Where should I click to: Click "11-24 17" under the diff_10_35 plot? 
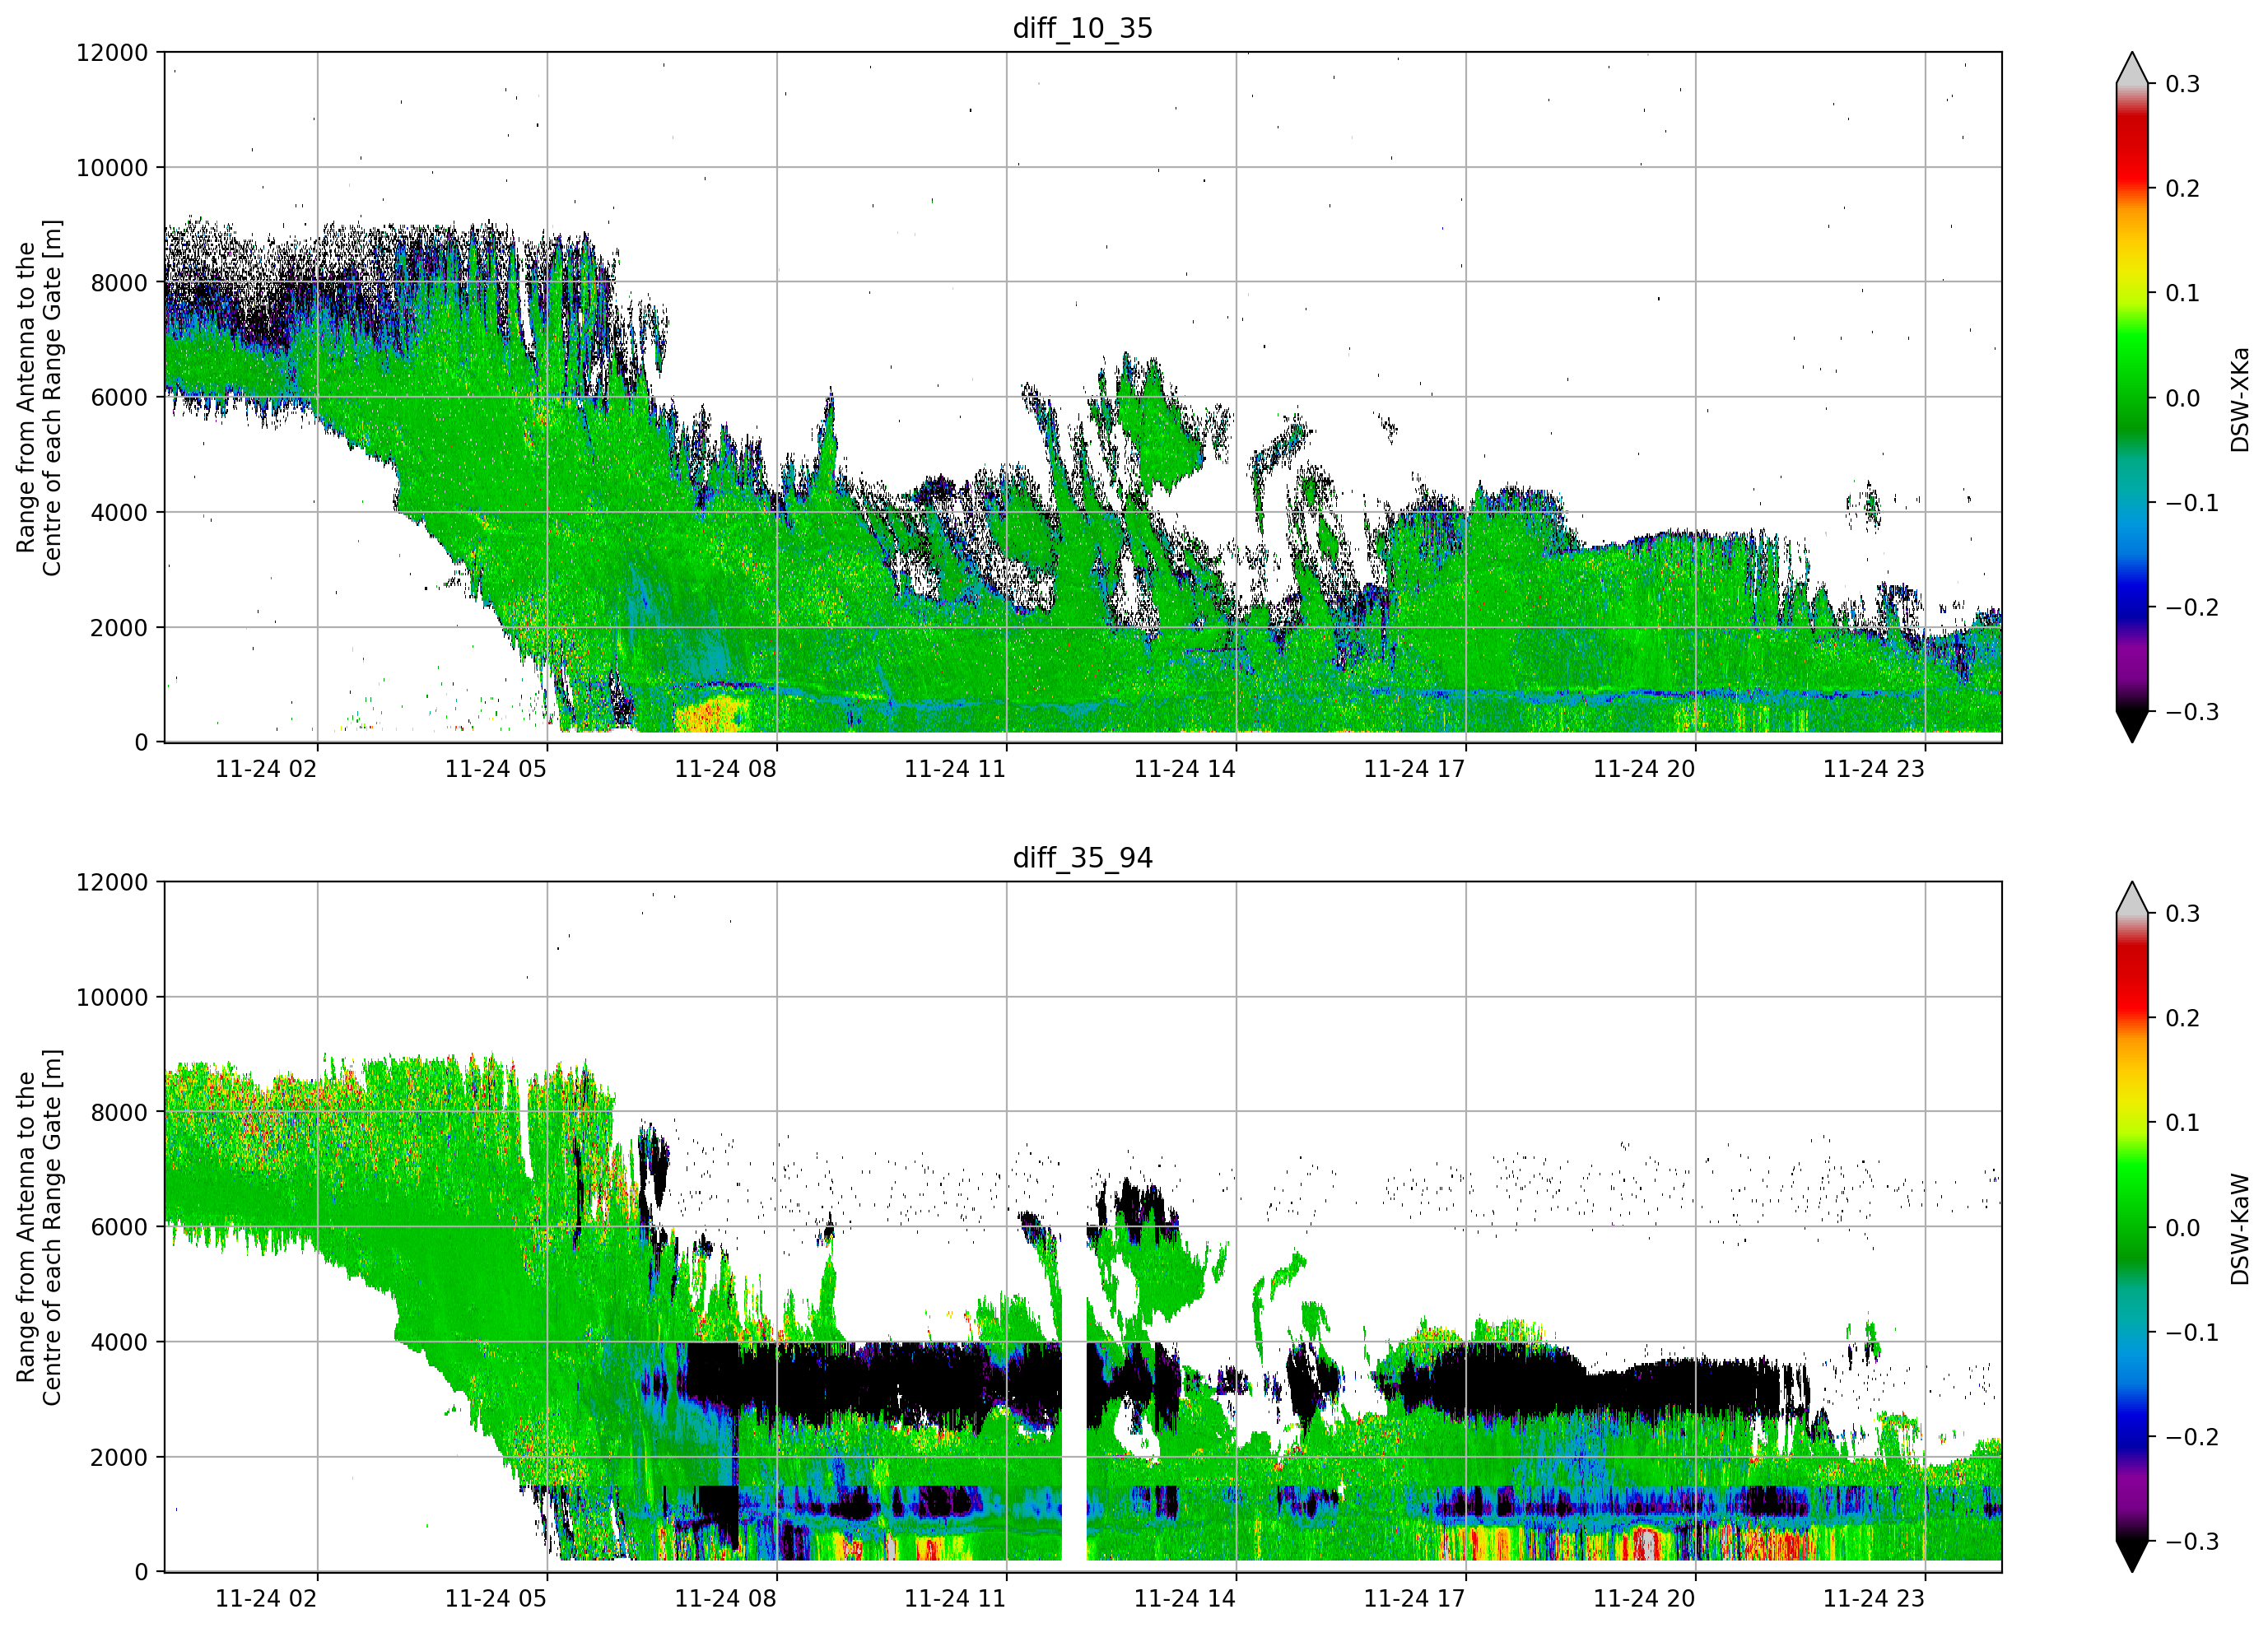1414,769
